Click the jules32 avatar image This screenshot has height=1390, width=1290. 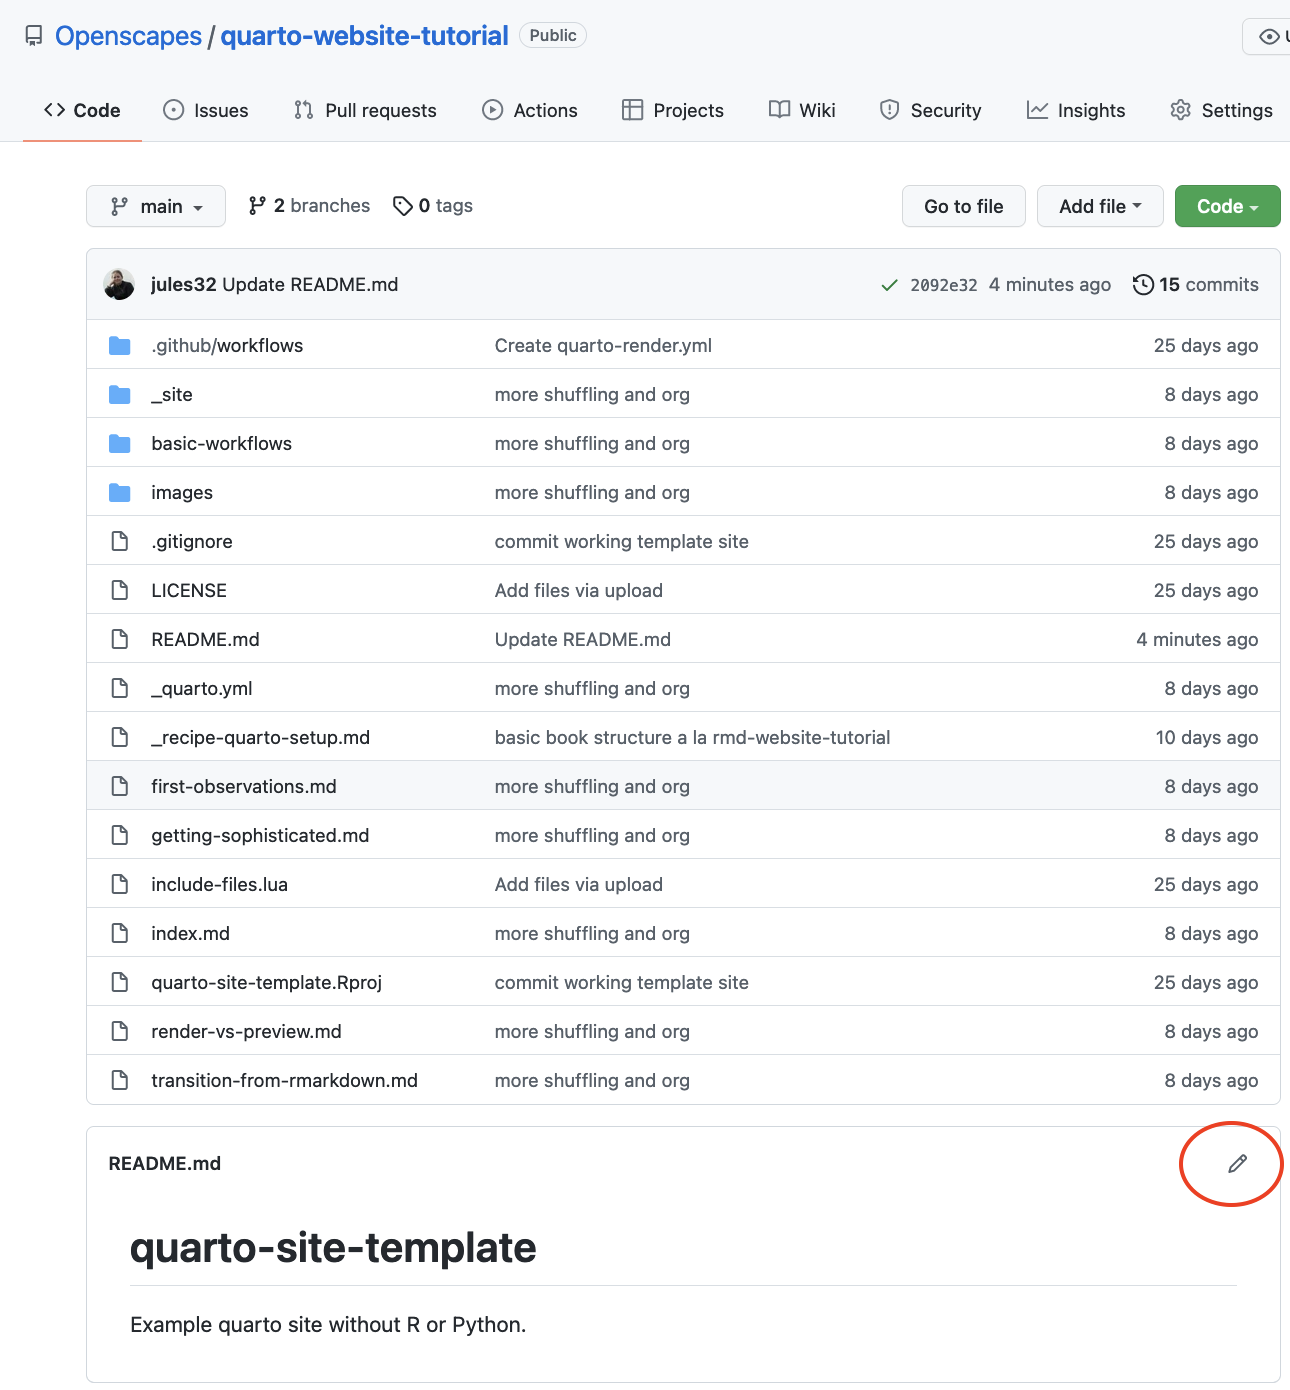pyautogui.click(x=119, y=284)
